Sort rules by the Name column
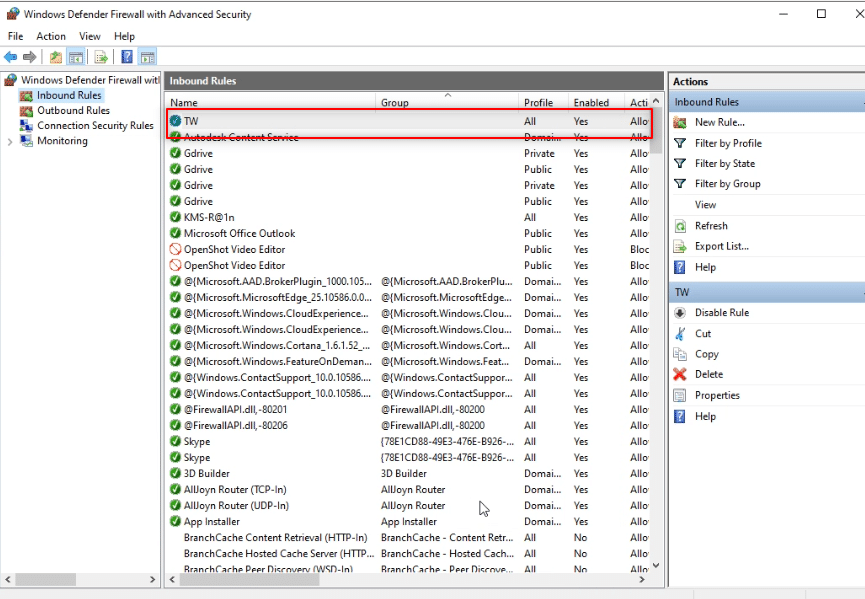 (x=271, y=103)
